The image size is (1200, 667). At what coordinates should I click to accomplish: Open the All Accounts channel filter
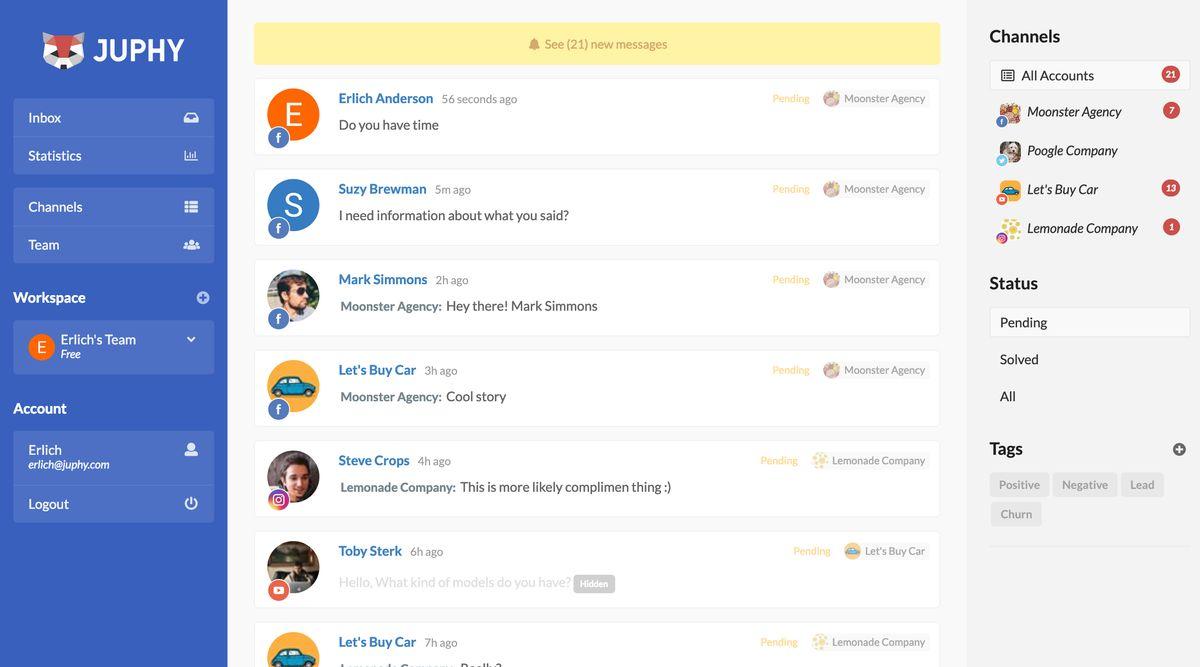tap(1089, 75)
